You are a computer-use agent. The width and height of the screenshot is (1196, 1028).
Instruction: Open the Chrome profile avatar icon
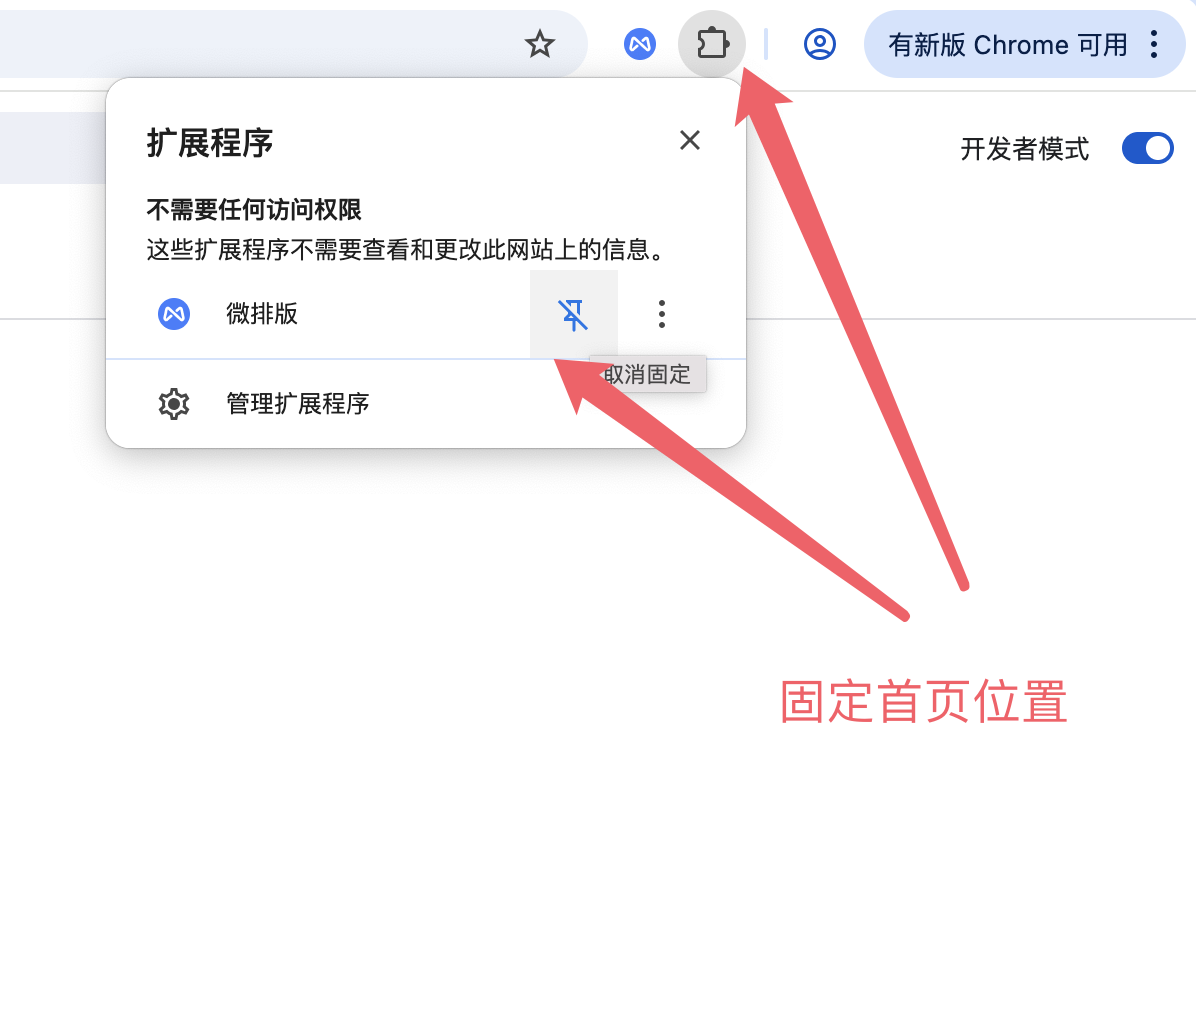pos(820,44)
